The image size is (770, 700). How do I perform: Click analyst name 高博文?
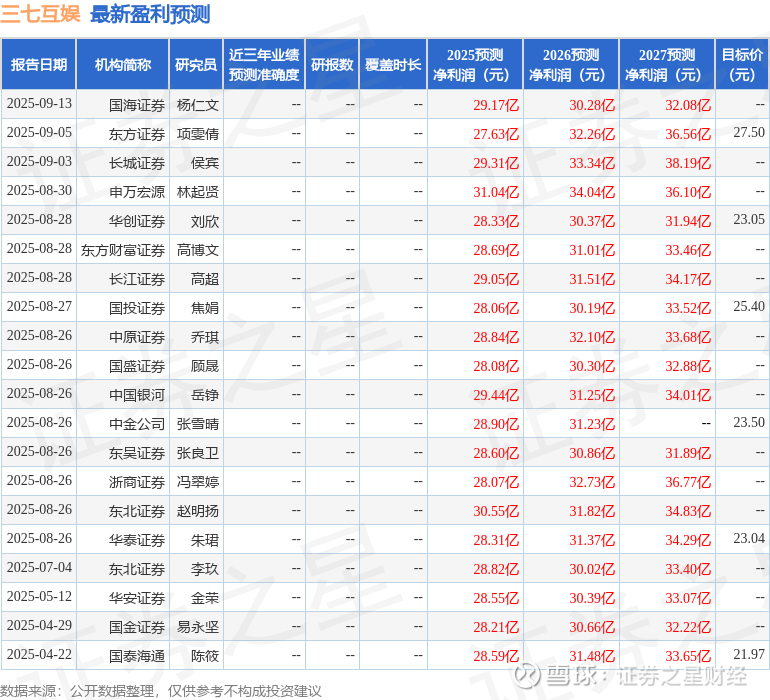click(x=197, y=250)
